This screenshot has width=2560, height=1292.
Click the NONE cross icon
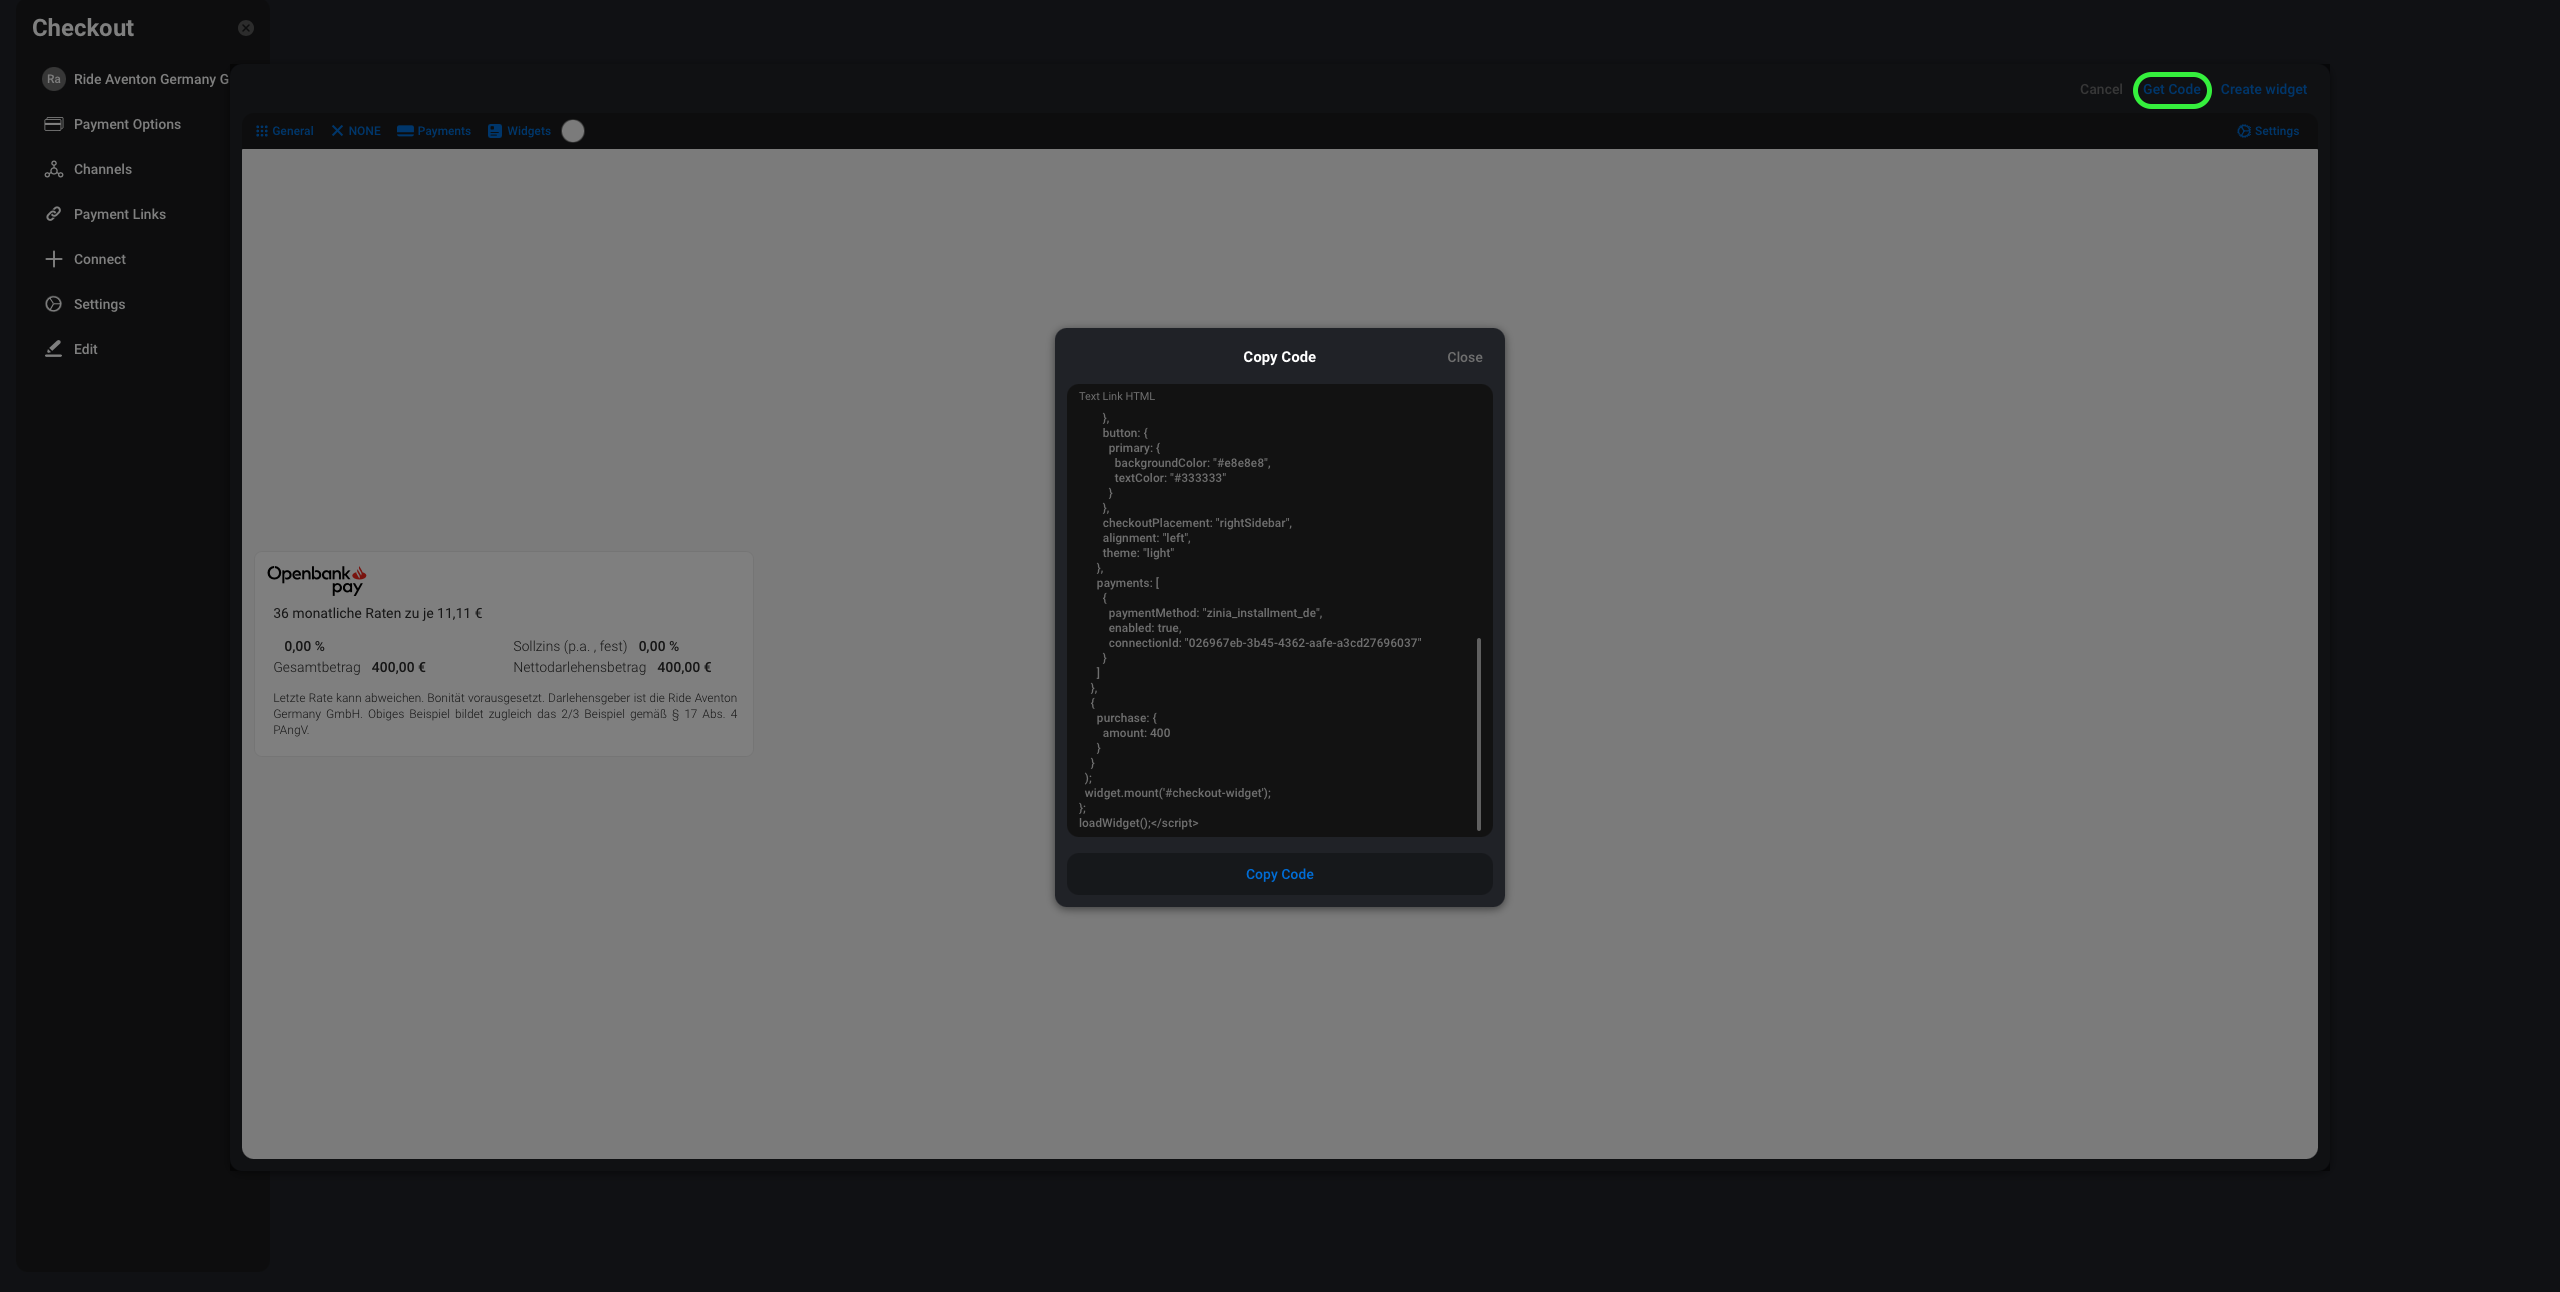[x=338, y=131]
